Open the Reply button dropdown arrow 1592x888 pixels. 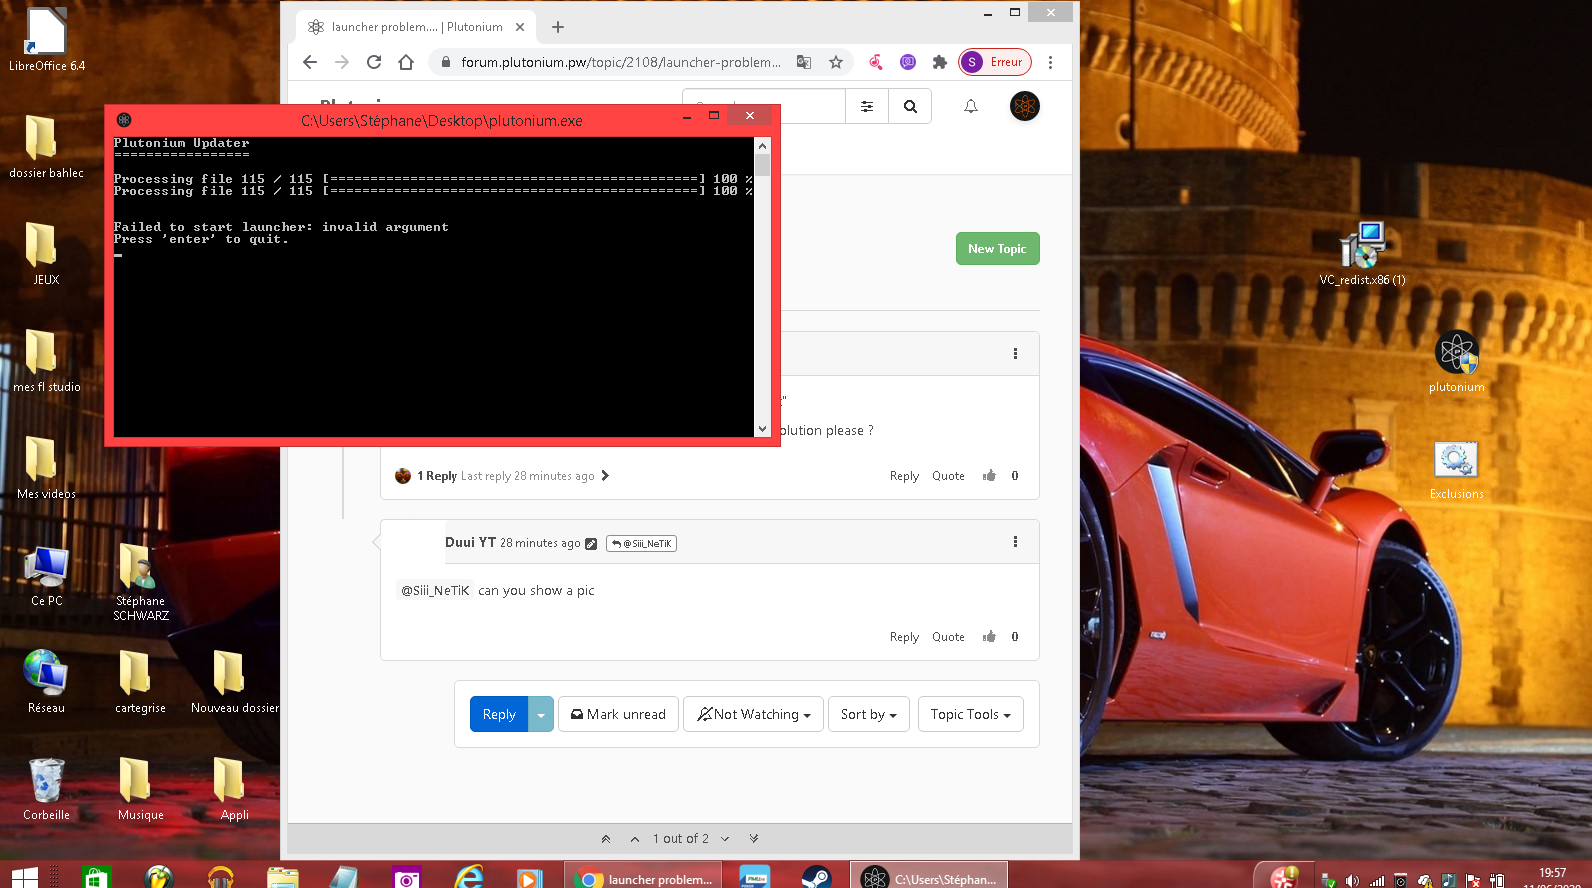pyautogui.click(x=541, y=714)
